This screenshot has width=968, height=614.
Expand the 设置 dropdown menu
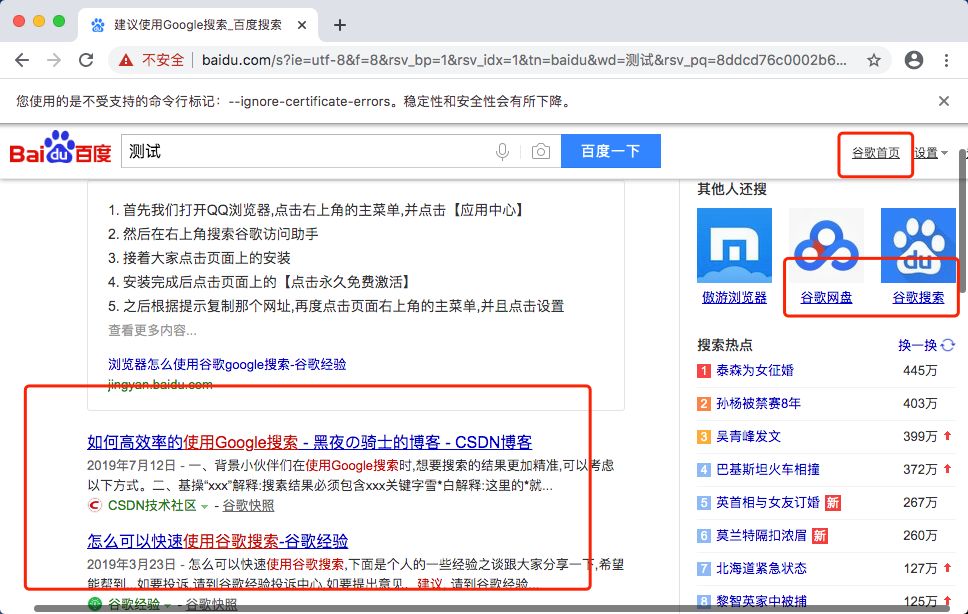pyautogui.click(x=930, y=152)
